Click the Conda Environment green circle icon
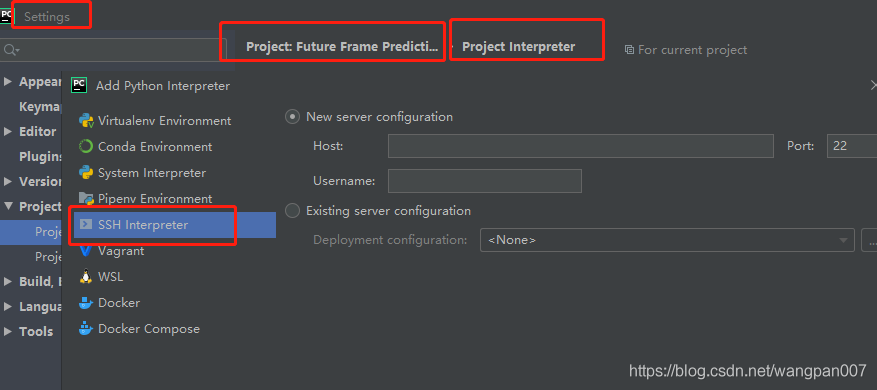The height and width of the screenshot is (390, 877). pyautogui.click(x=86, y=147)
